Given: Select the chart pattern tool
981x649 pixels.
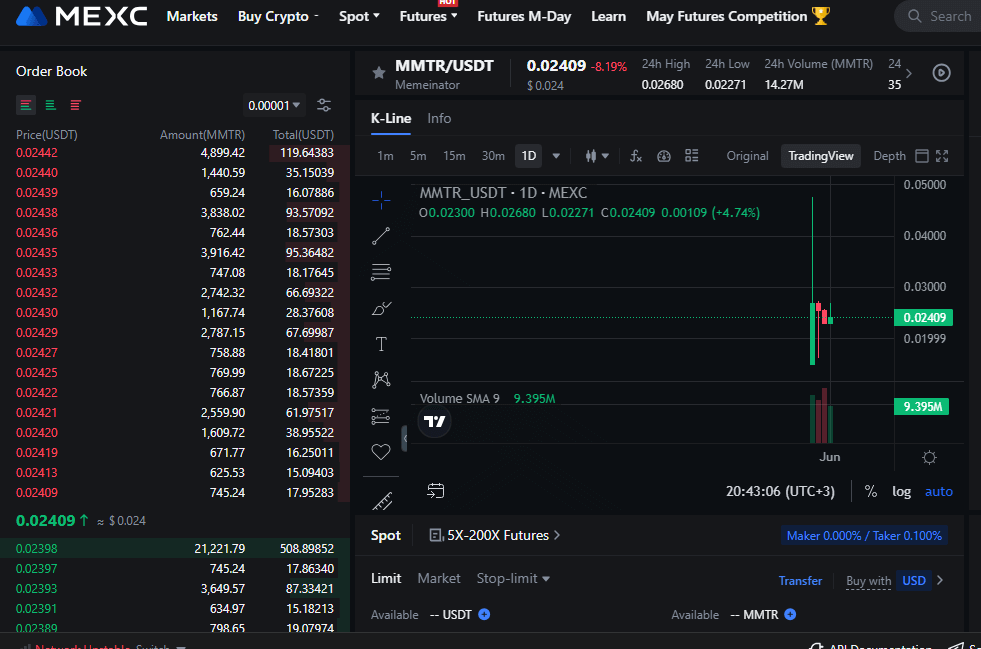Looking at the screenshot, I should tap(381, 379).
